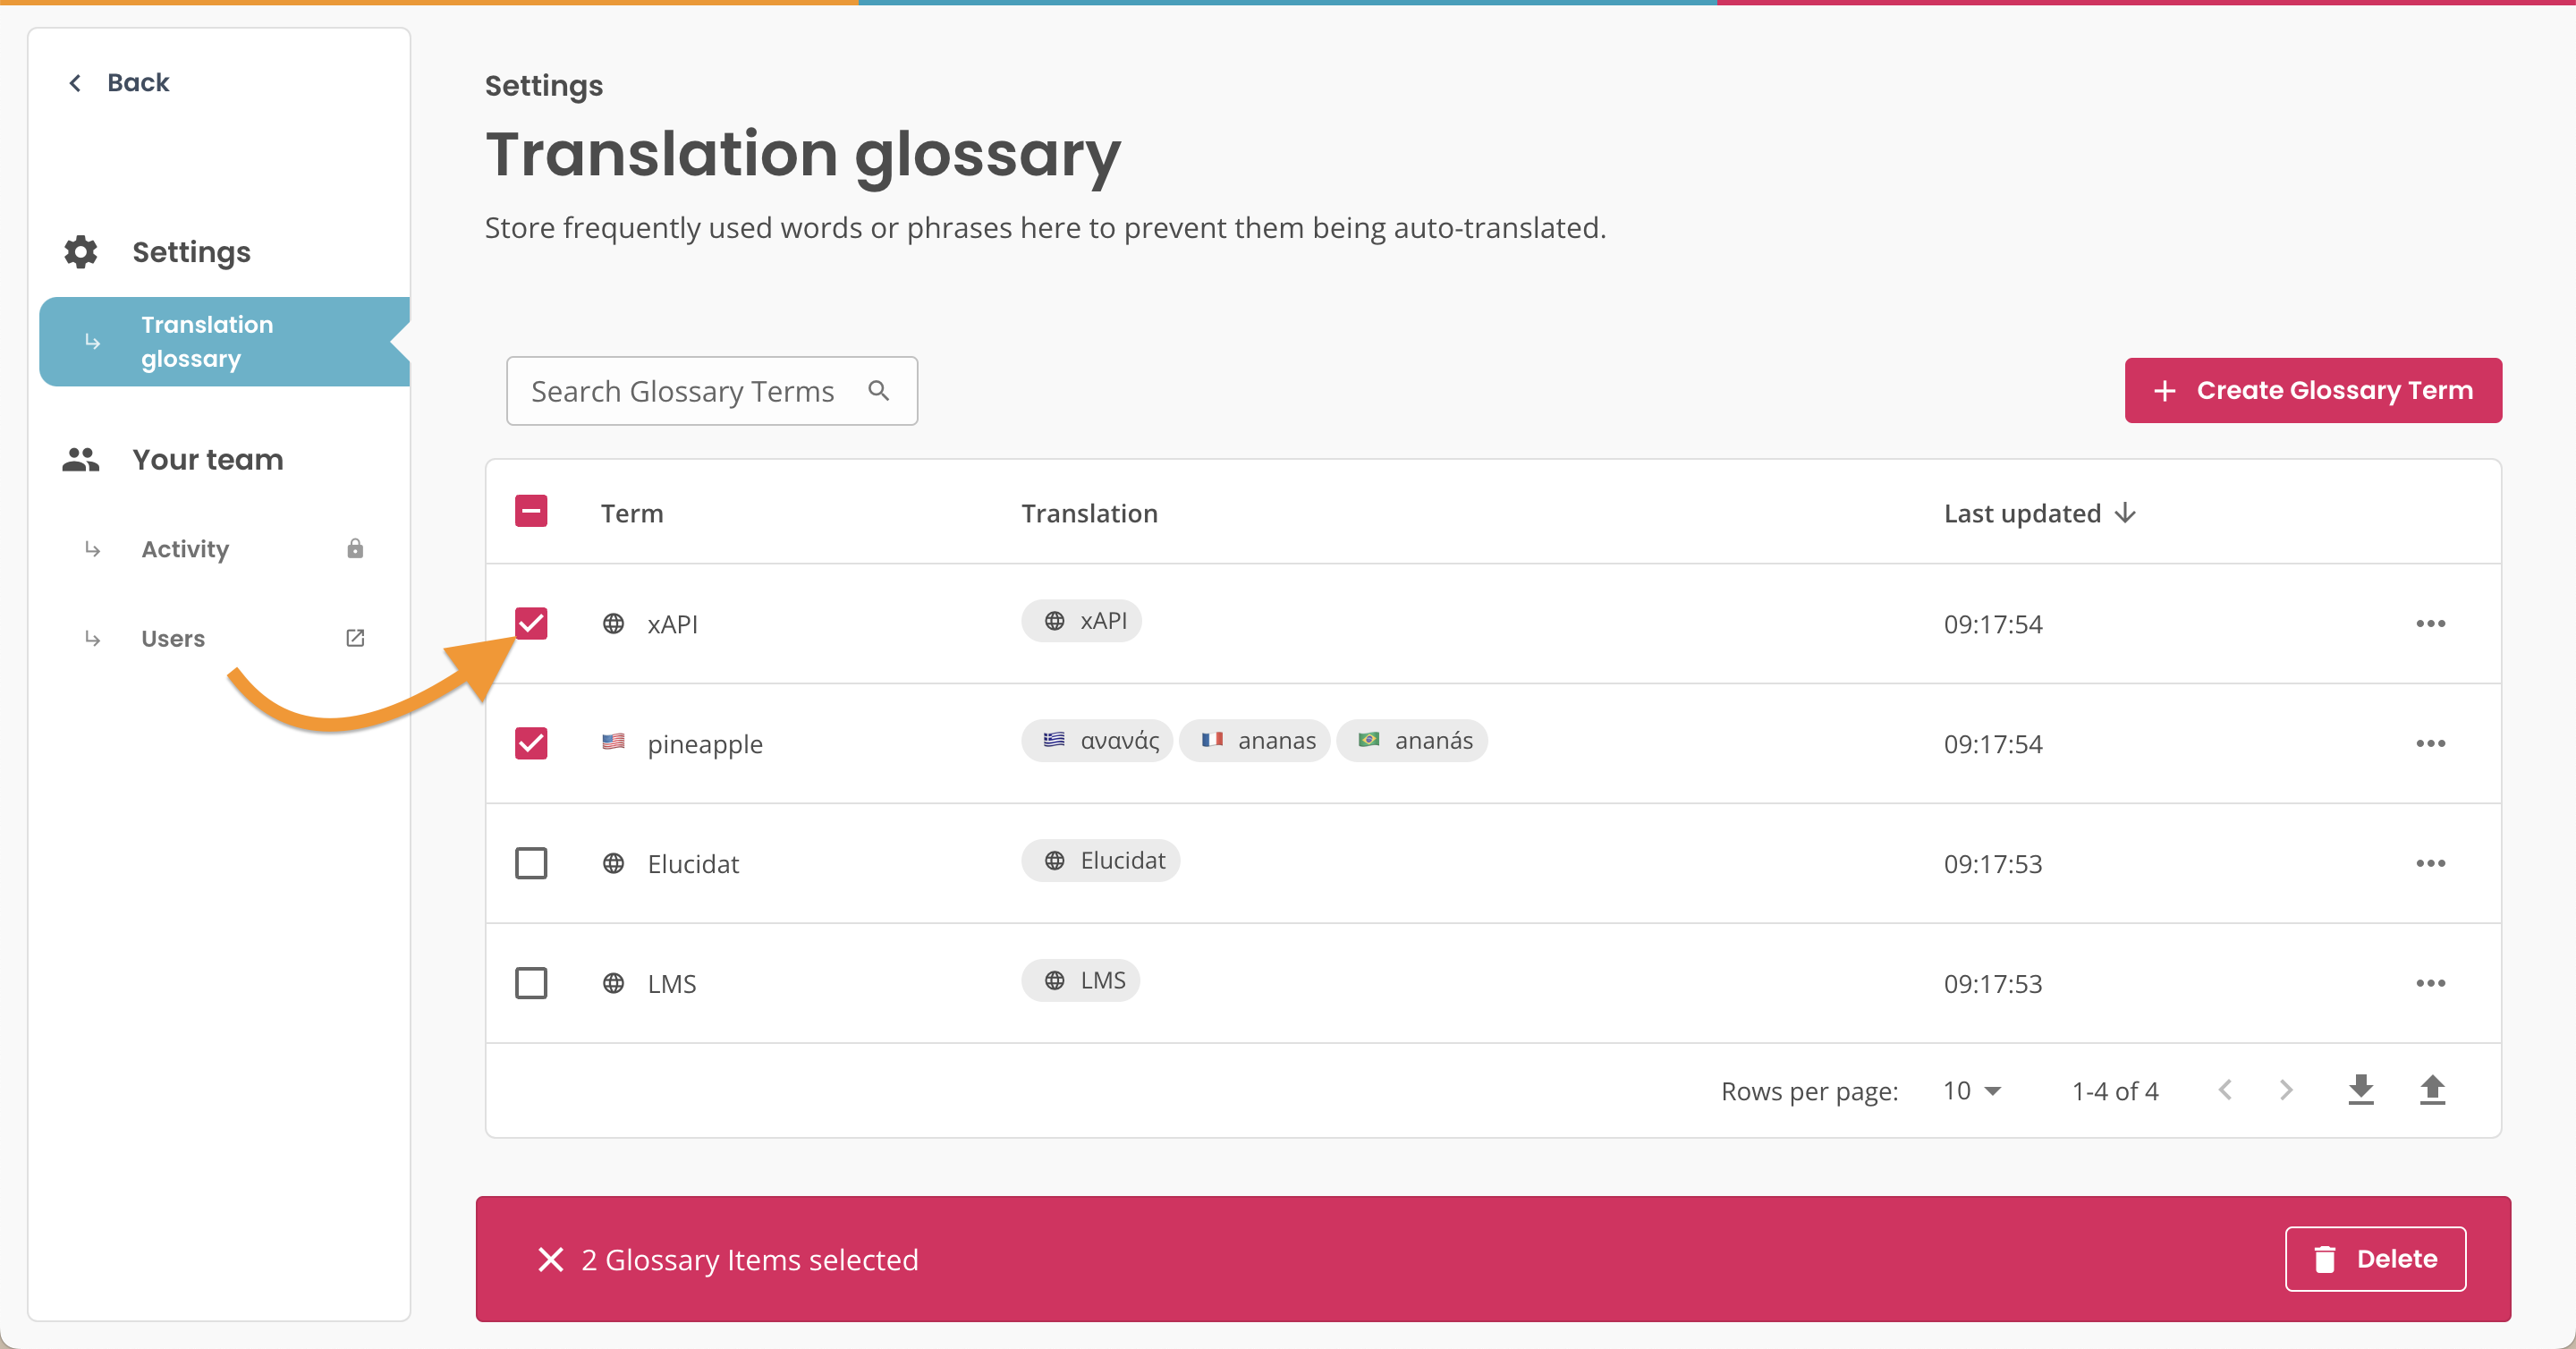This screenshot has height=1349, width=2576.
Task: Click the indeterminate select-all checkbox in header
Action: coord(531,511)
